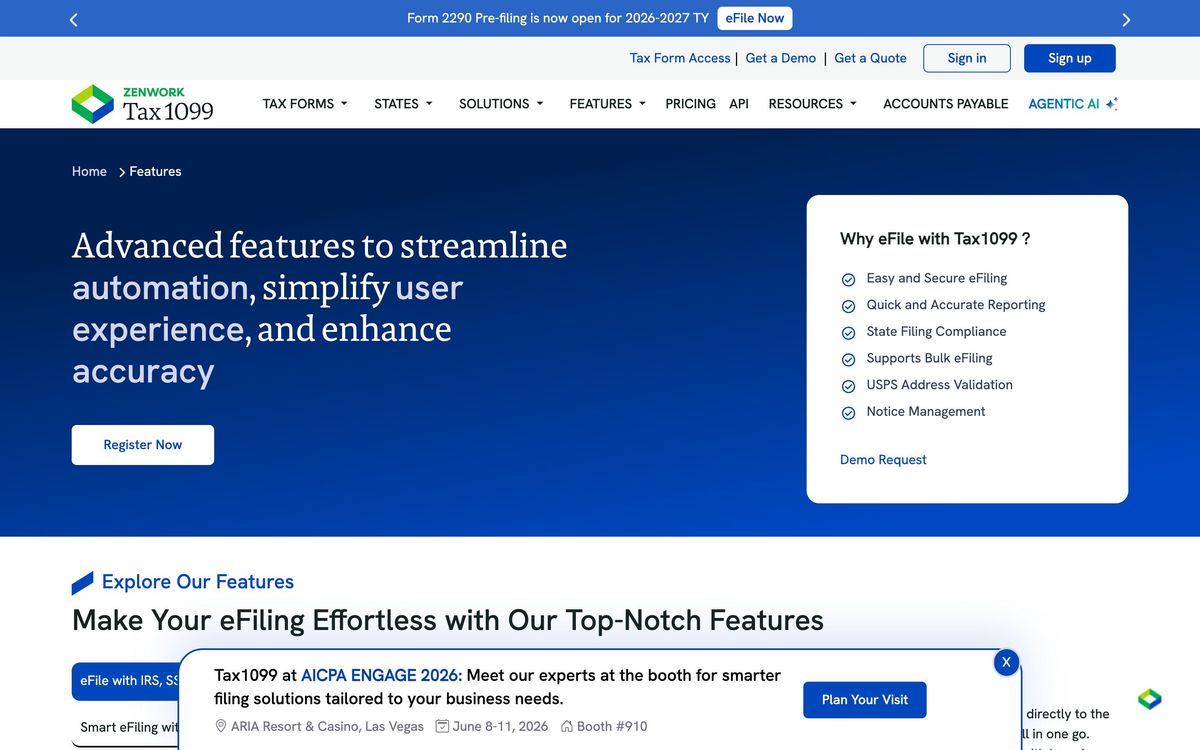The width and height of the screenshot is (1200, 750).
Task: Click the Get a Demo link
Action: click(781, 58)
